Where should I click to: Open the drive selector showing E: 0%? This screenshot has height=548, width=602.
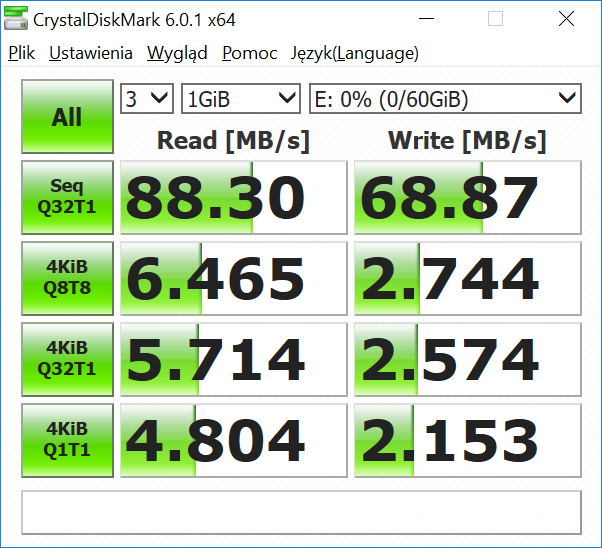[x=444, y=98]
